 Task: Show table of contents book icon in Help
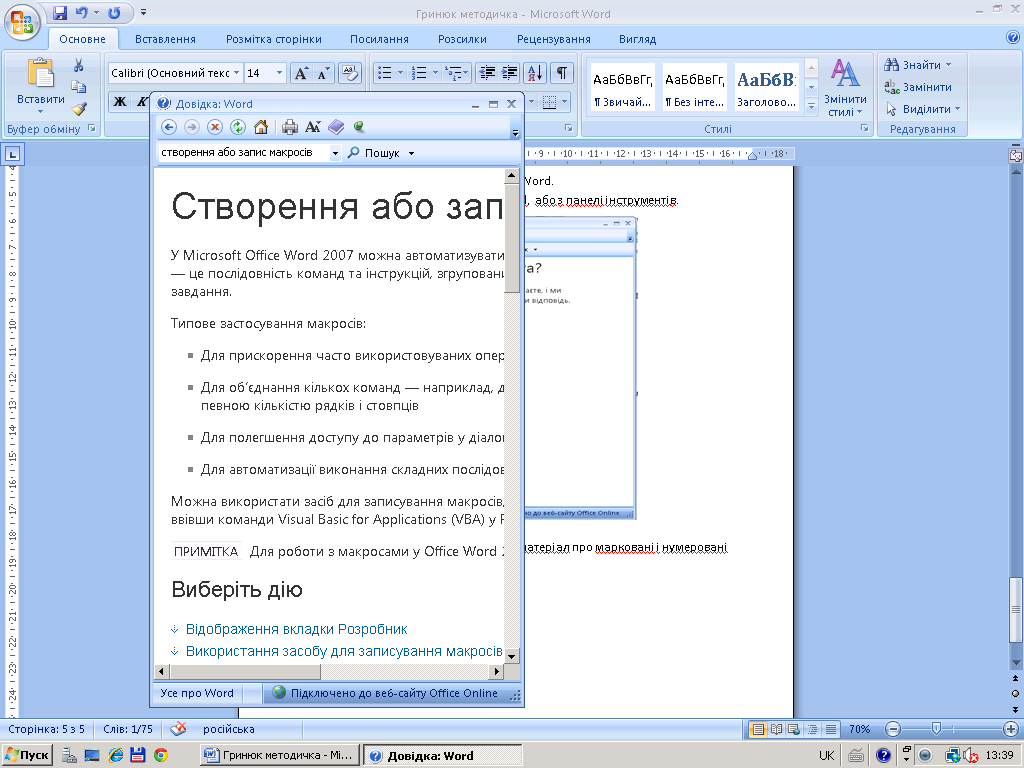tap(336, 127)
